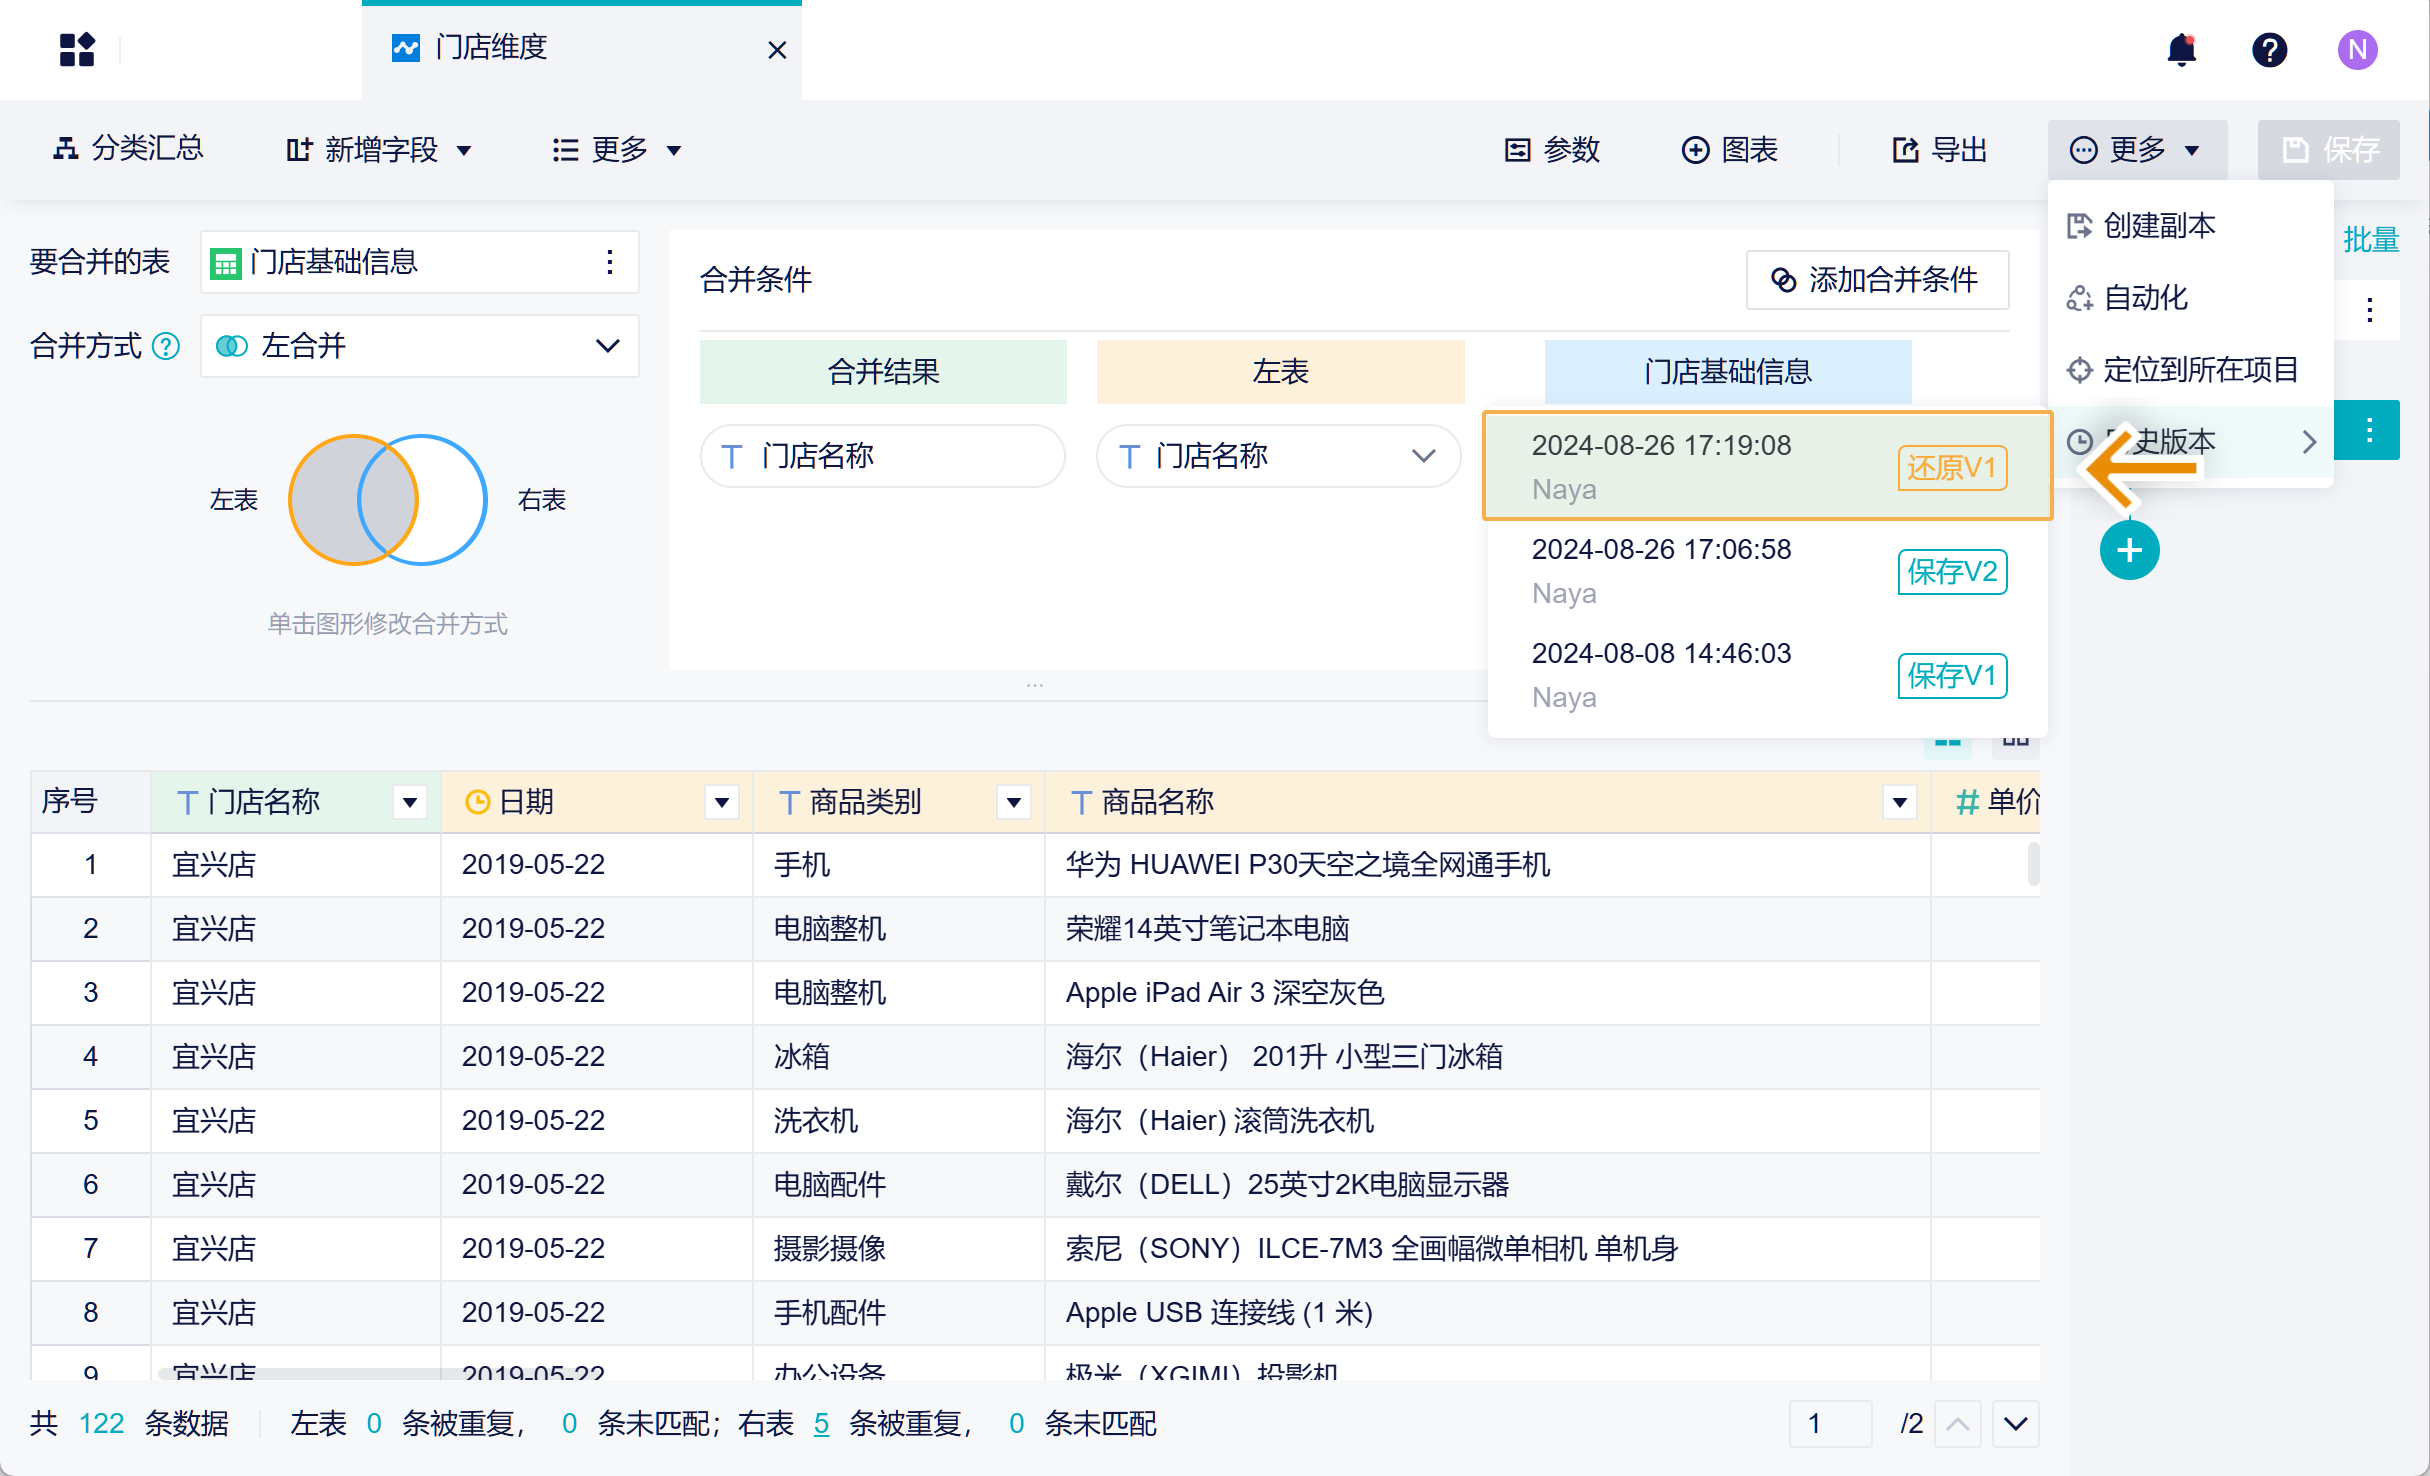Restore version with 还原V1 tag
Screen dimensions: 2430x1476
tap(1951, 468)
